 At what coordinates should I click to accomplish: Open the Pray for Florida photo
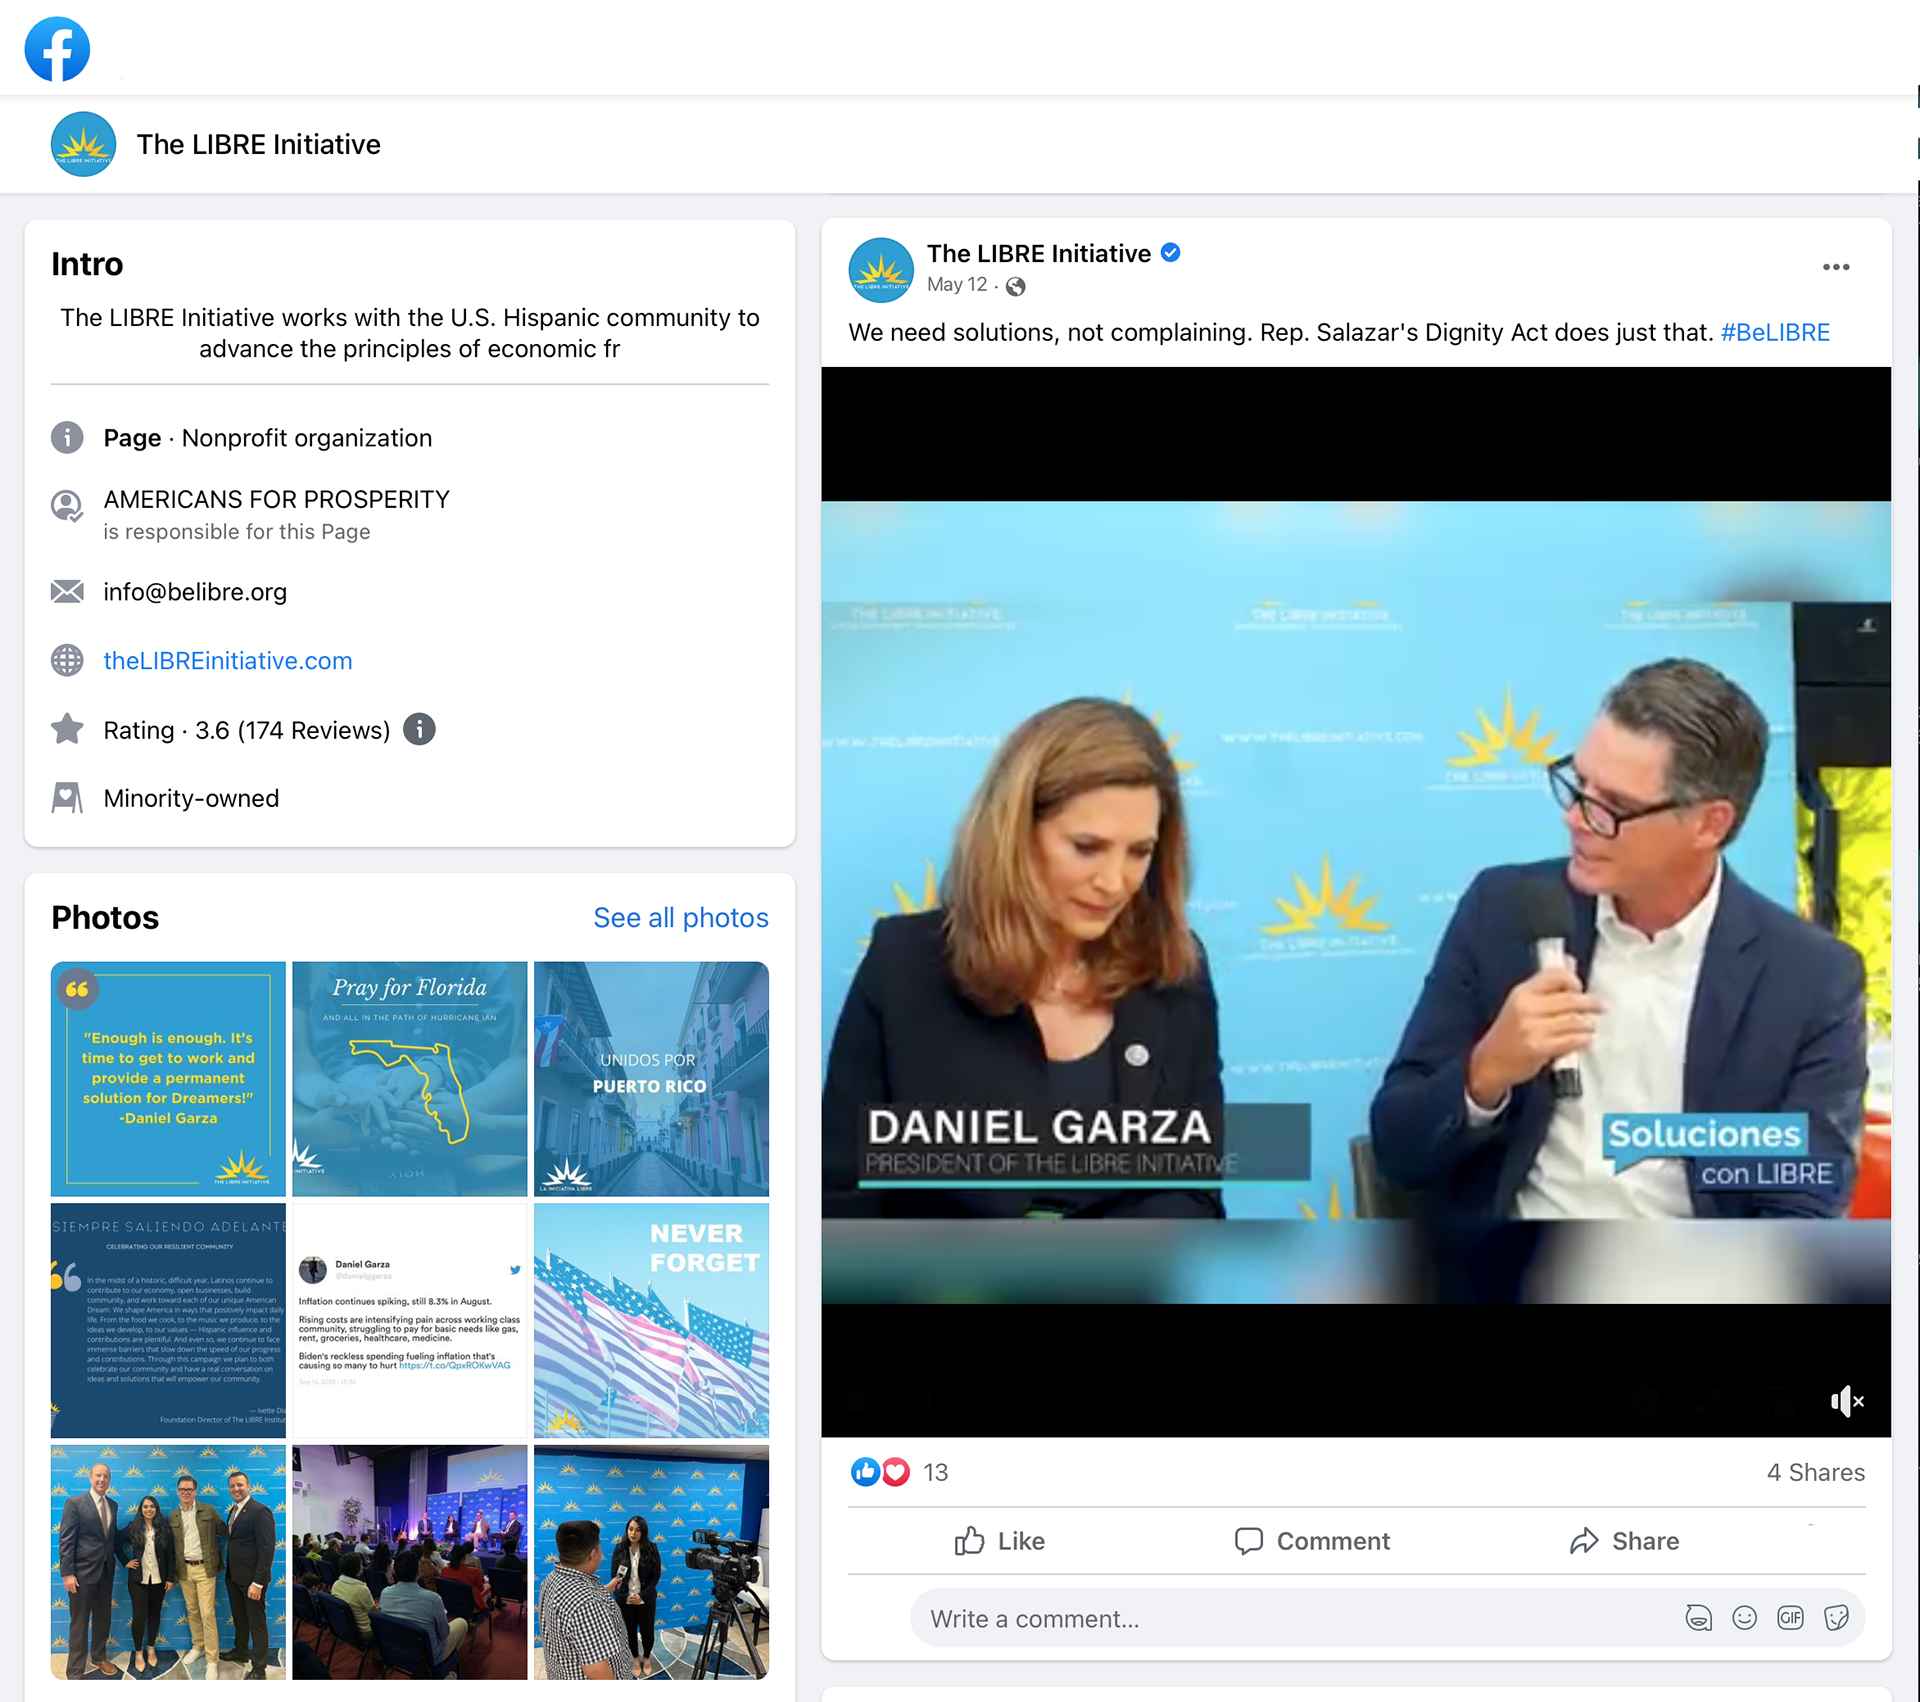[409, 1078]
